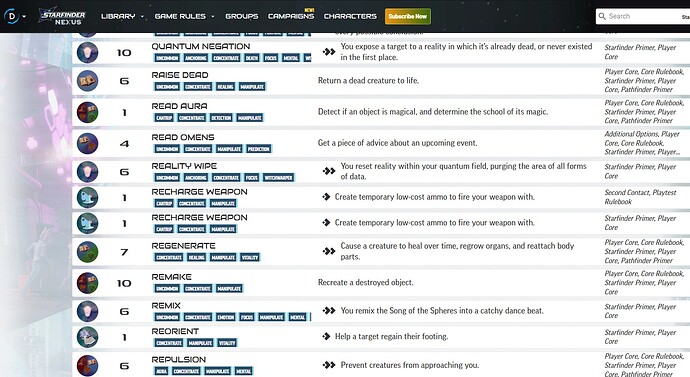Image resolution: width=690 pixels, height=377 pixels.
Task: Open dropdown arrow next to Demiplane logo
Action: tap(24, 17)
